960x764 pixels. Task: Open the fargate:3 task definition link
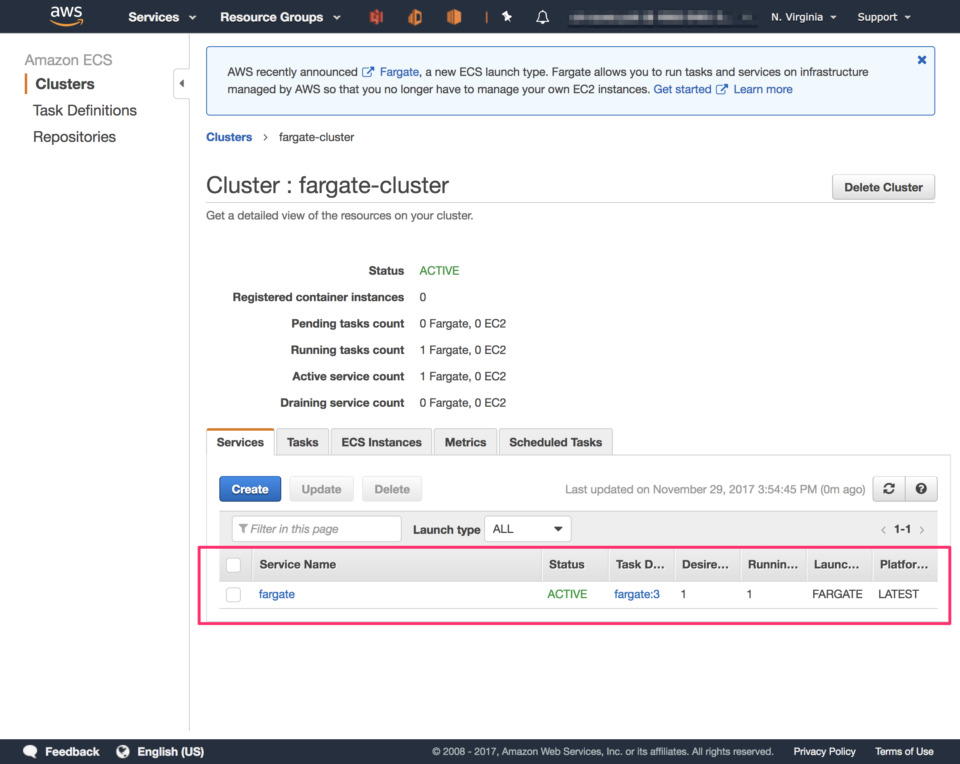click(x=637, y=594)
